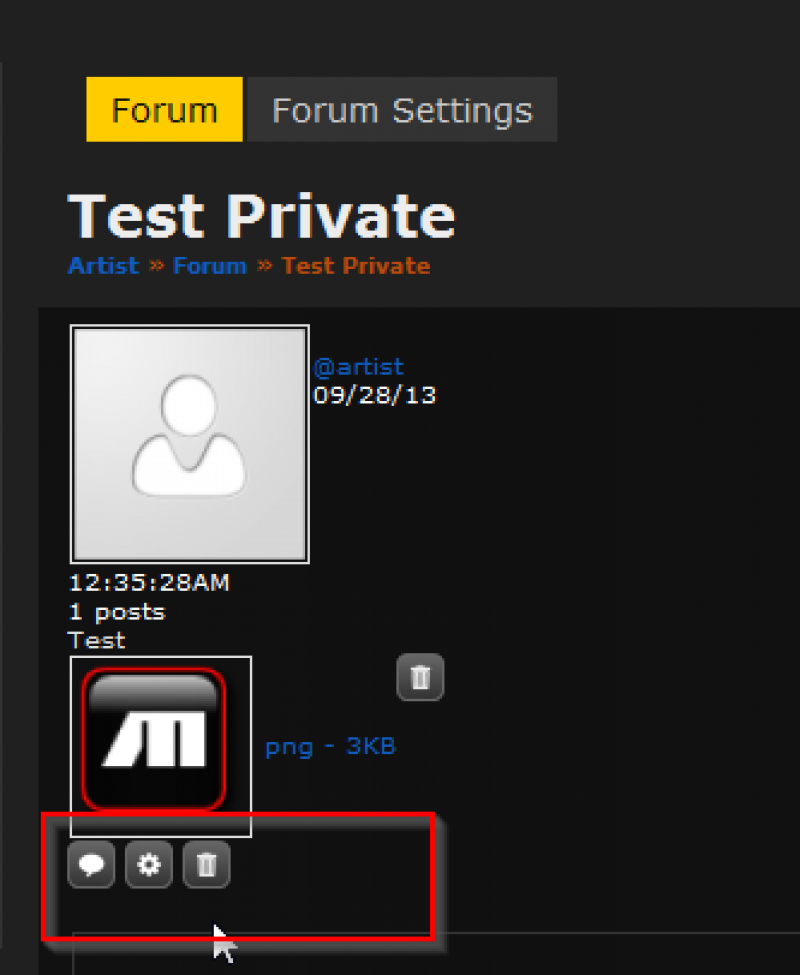The width and height of the screenshot is (800, 975).
Task: Reply using the speech bubble icon
Action: pyautogui.click(x=91, y=864)
